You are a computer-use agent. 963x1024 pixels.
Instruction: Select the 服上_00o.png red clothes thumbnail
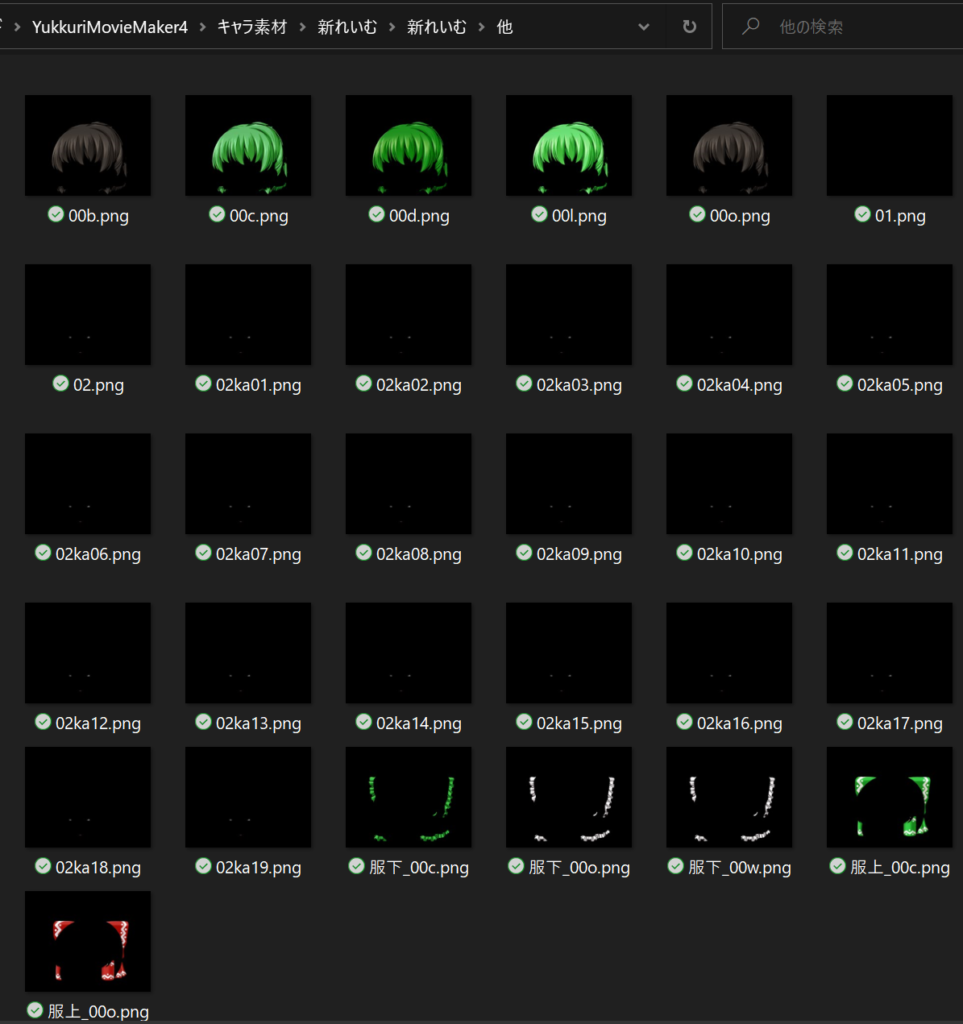click(x=88, y=942)
